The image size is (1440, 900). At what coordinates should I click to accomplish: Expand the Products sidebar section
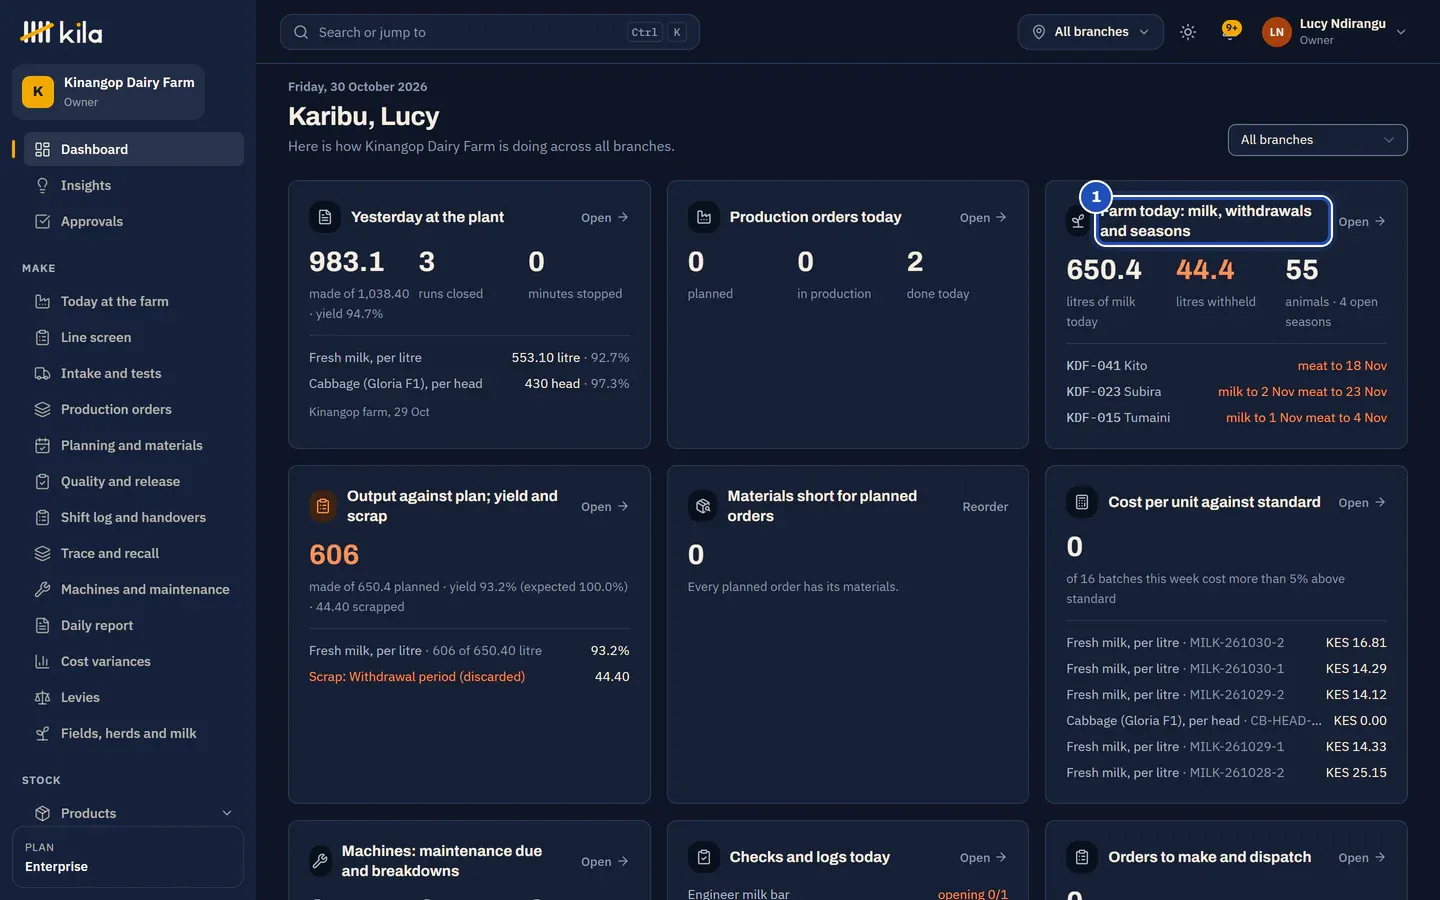pyautogui.click(x=134, y=813)
